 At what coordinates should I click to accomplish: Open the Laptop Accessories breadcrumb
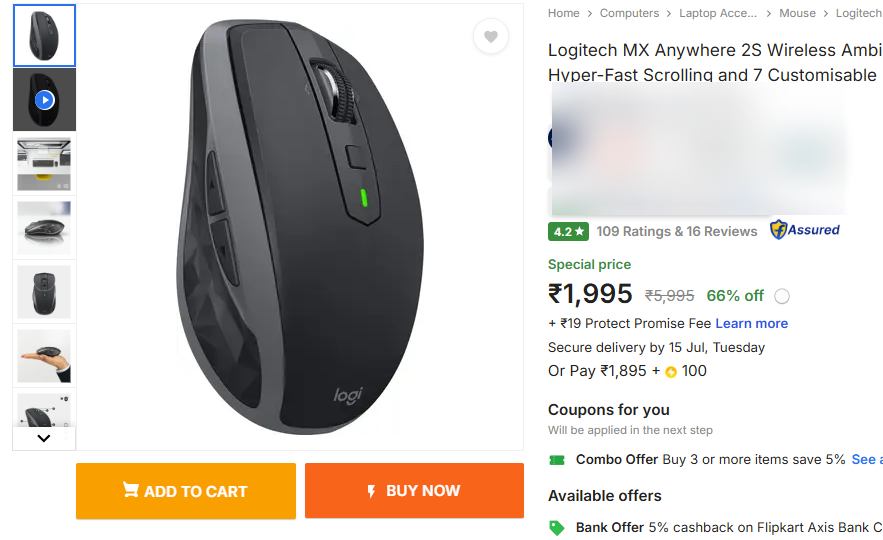(718, 13)
